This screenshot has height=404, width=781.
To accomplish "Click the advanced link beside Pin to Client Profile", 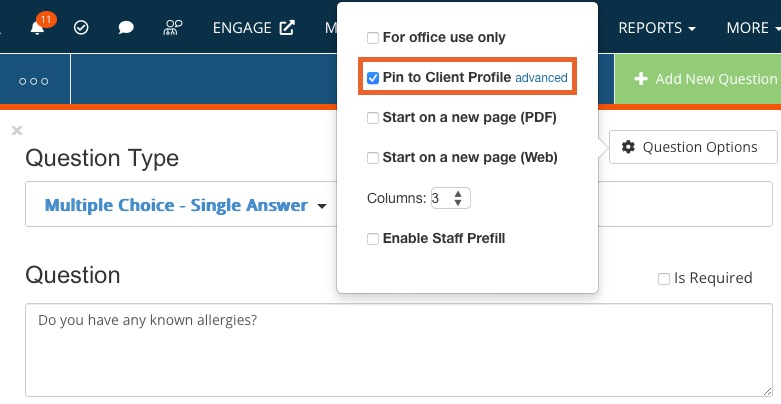I will pyautogui.click(x=541, y=78).
